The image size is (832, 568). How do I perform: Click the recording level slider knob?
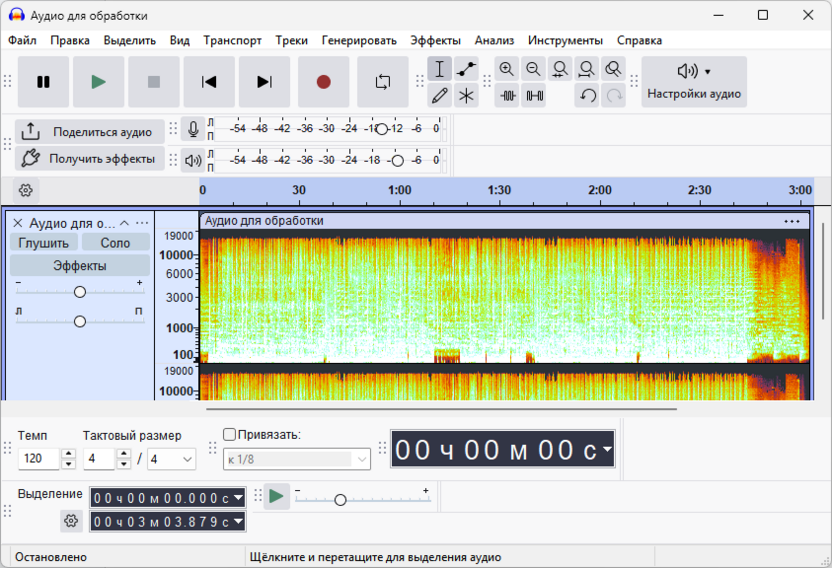click(x=382, y=129)
